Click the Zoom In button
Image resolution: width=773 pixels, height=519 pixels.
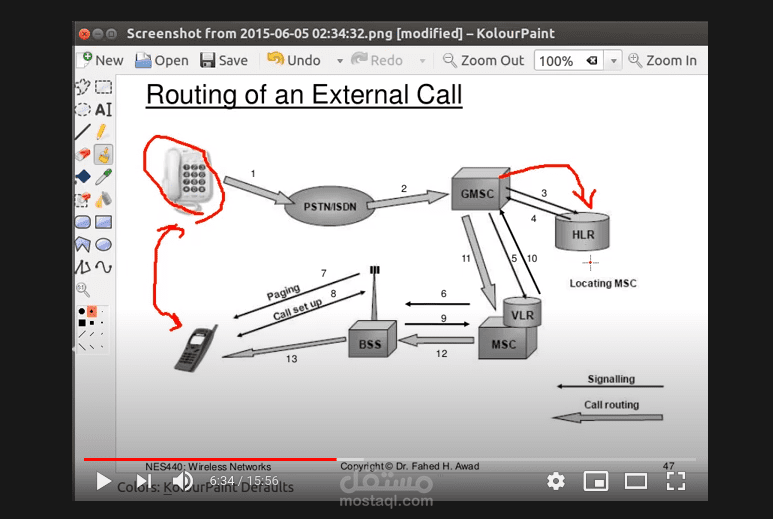pos(663,60)
